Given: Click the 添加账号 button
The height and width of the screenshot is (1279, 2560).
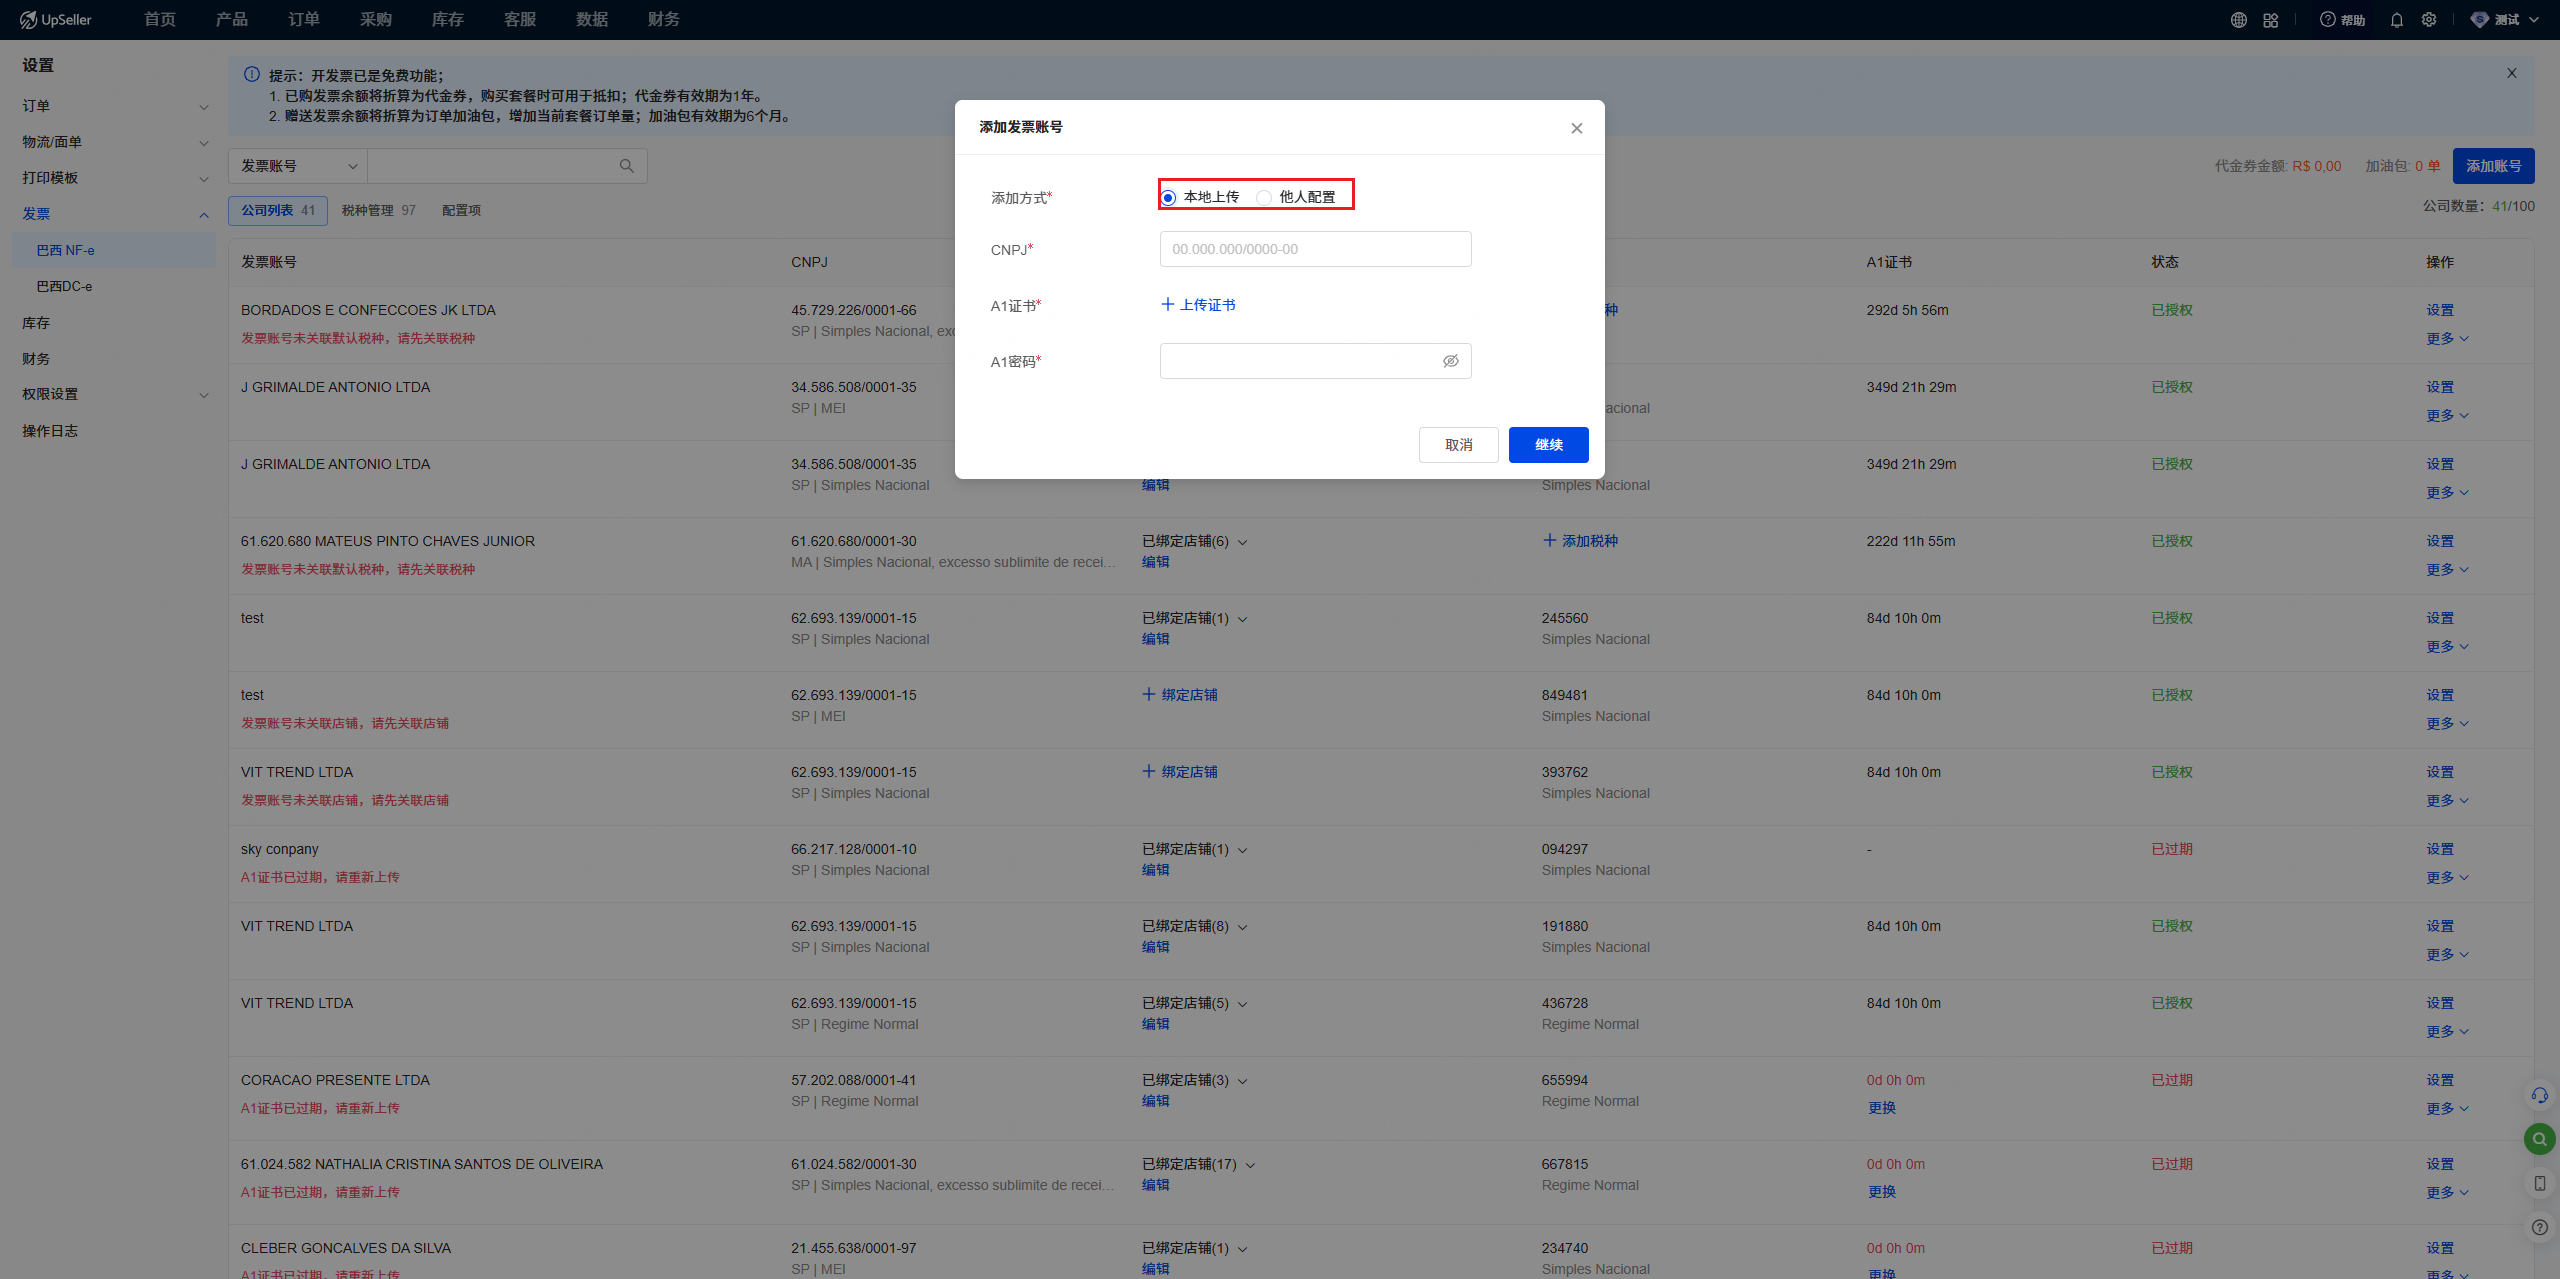Looking at the screenshot, I should coord(2493,166).
